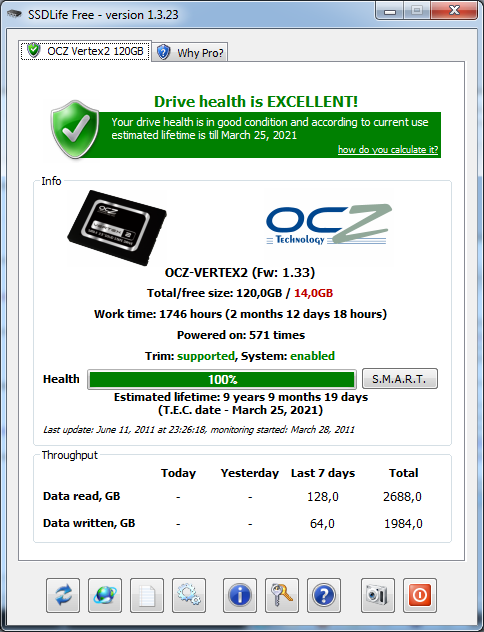
Task: Click the OCZ-VERTEX2 (Fw: 1.33) text
Action: click(x=240, y=272)
